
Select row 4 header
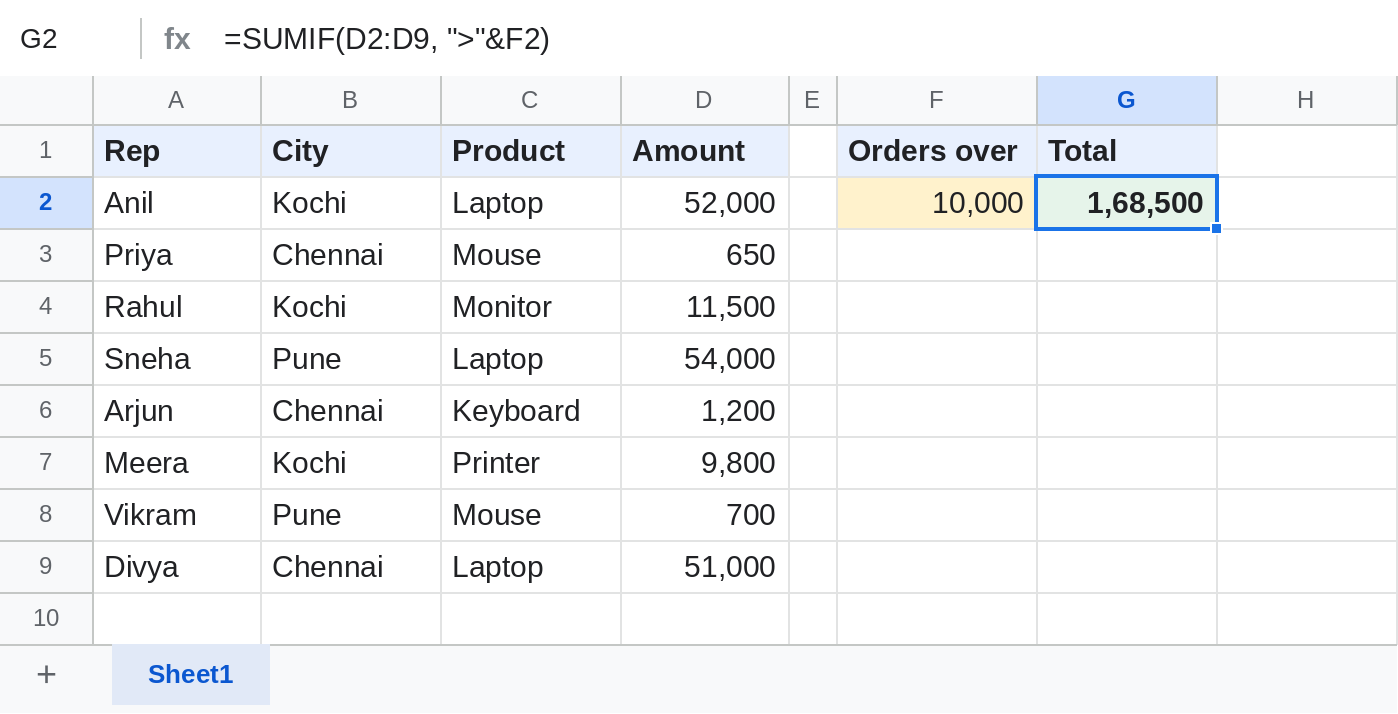[x=46, y=307]
